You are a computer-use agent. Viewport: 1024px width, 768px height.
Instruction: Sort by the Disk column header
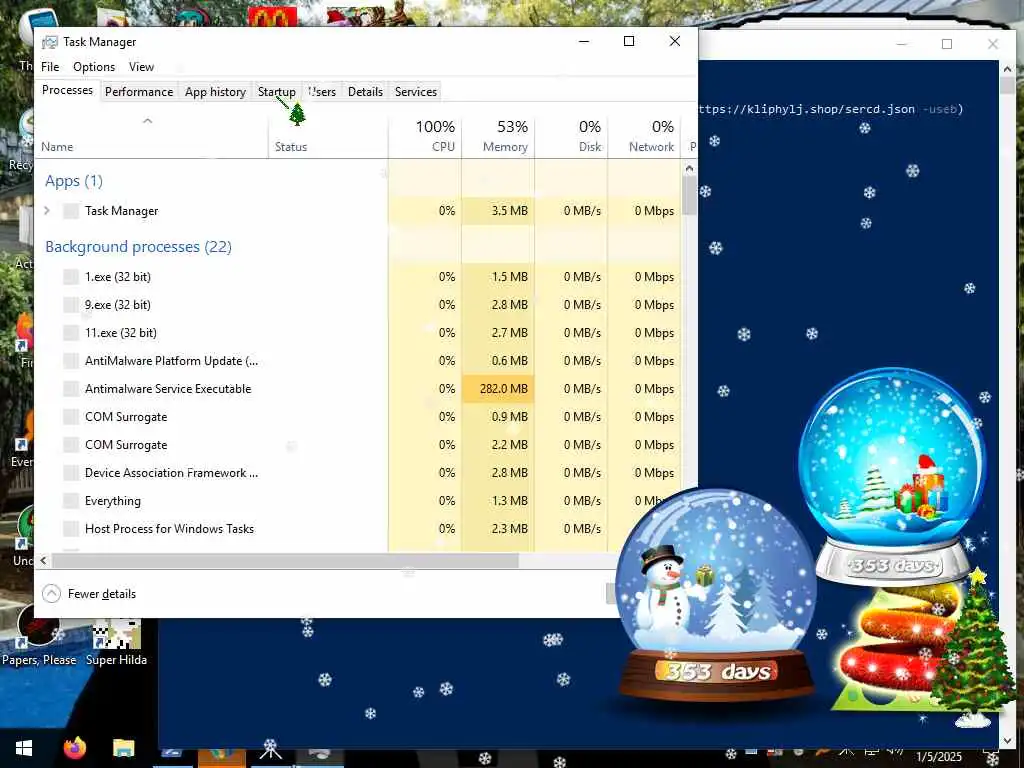point(571,136)
